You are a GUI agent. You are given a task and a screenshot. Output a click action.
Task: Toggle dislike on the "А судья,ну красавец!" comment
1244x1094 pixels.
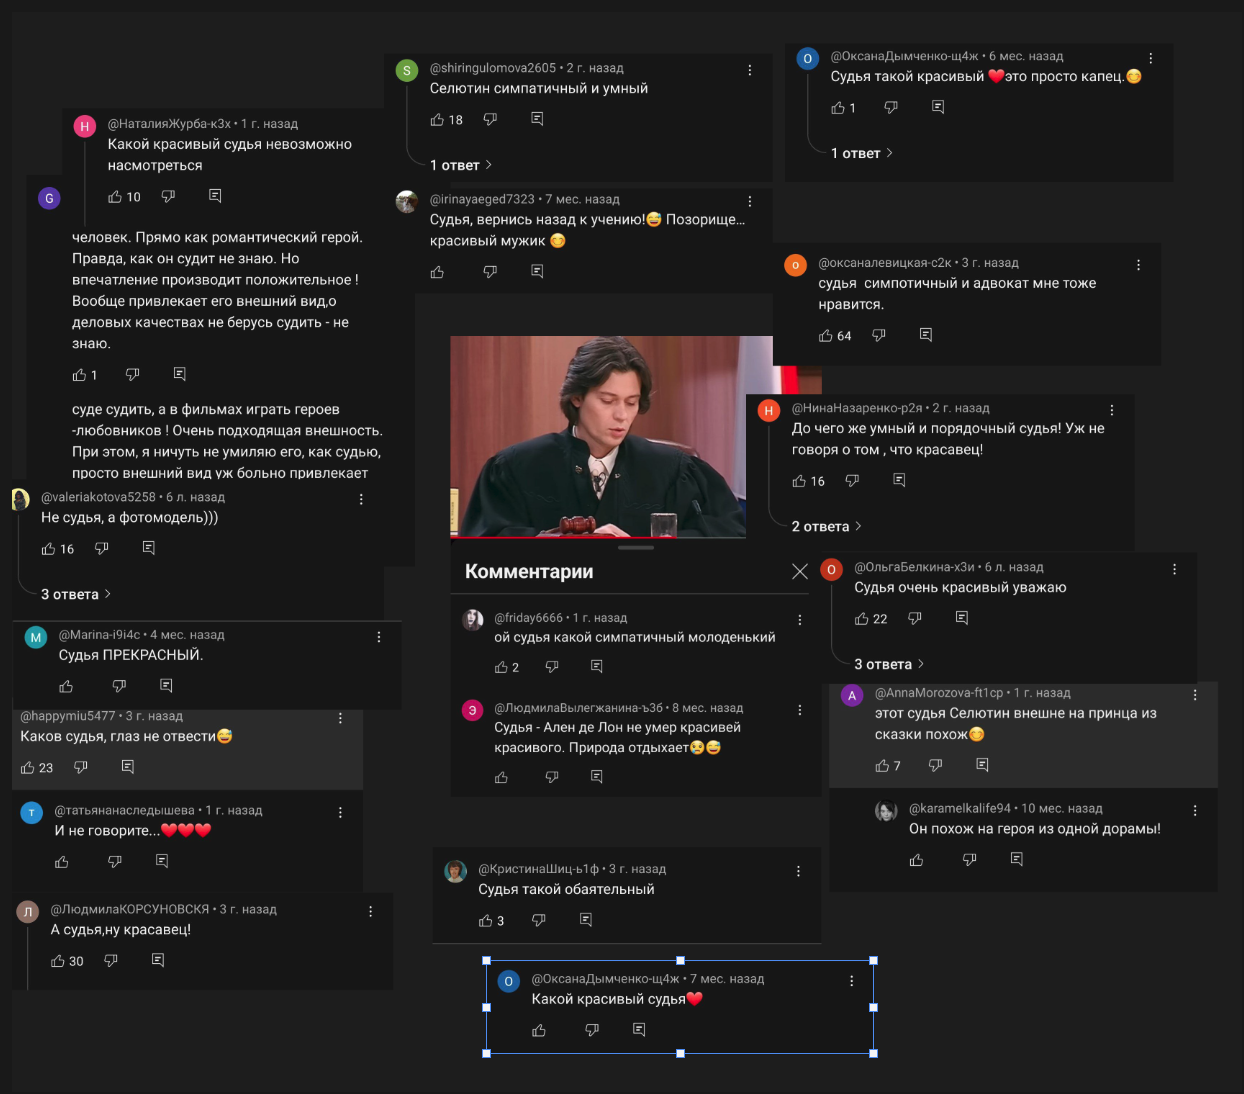point(111,961)
